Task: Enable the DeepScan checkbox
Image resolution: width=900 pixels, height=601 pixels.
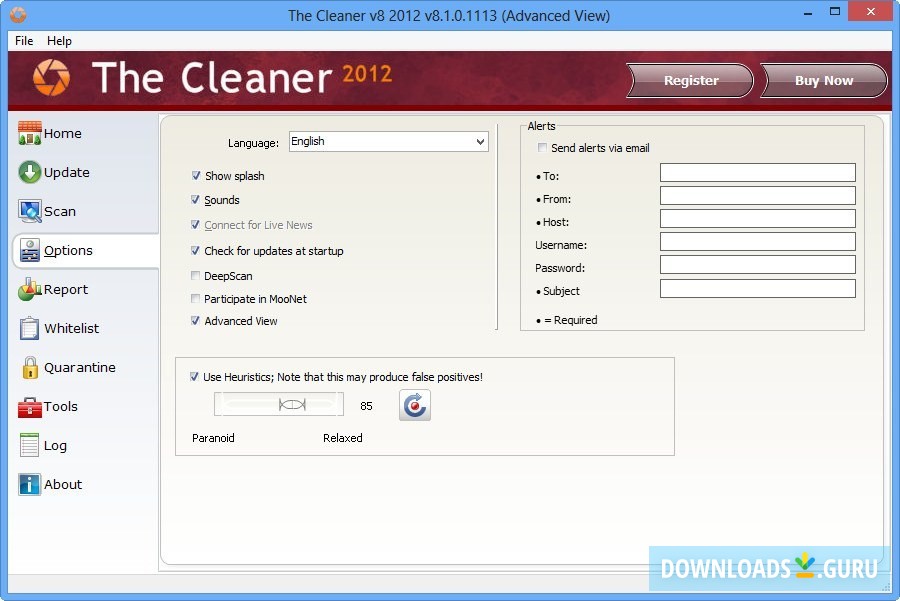Action: 195,275
